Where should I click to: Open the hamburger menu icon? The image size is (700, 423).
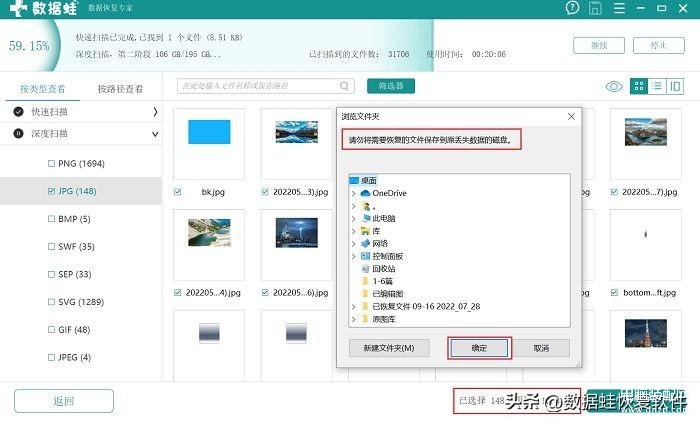point(619,8)
